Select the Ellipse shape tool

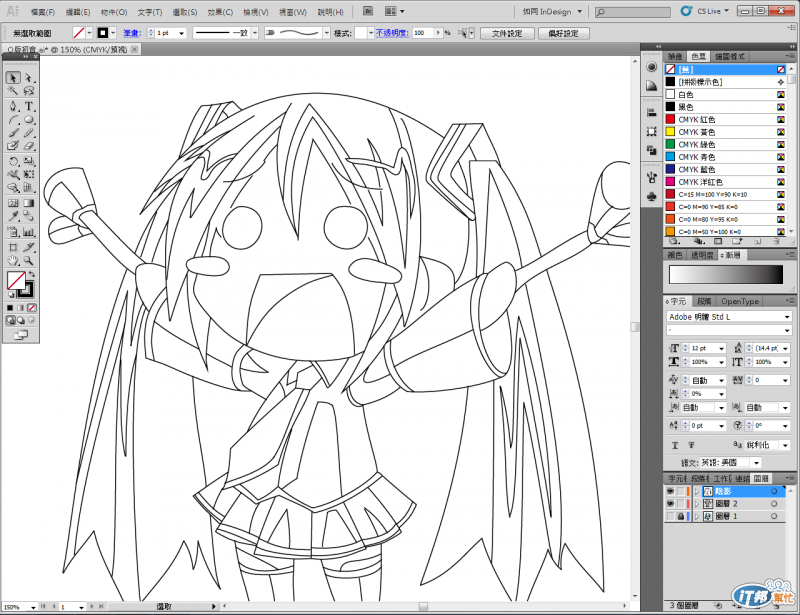coord(29,120)
